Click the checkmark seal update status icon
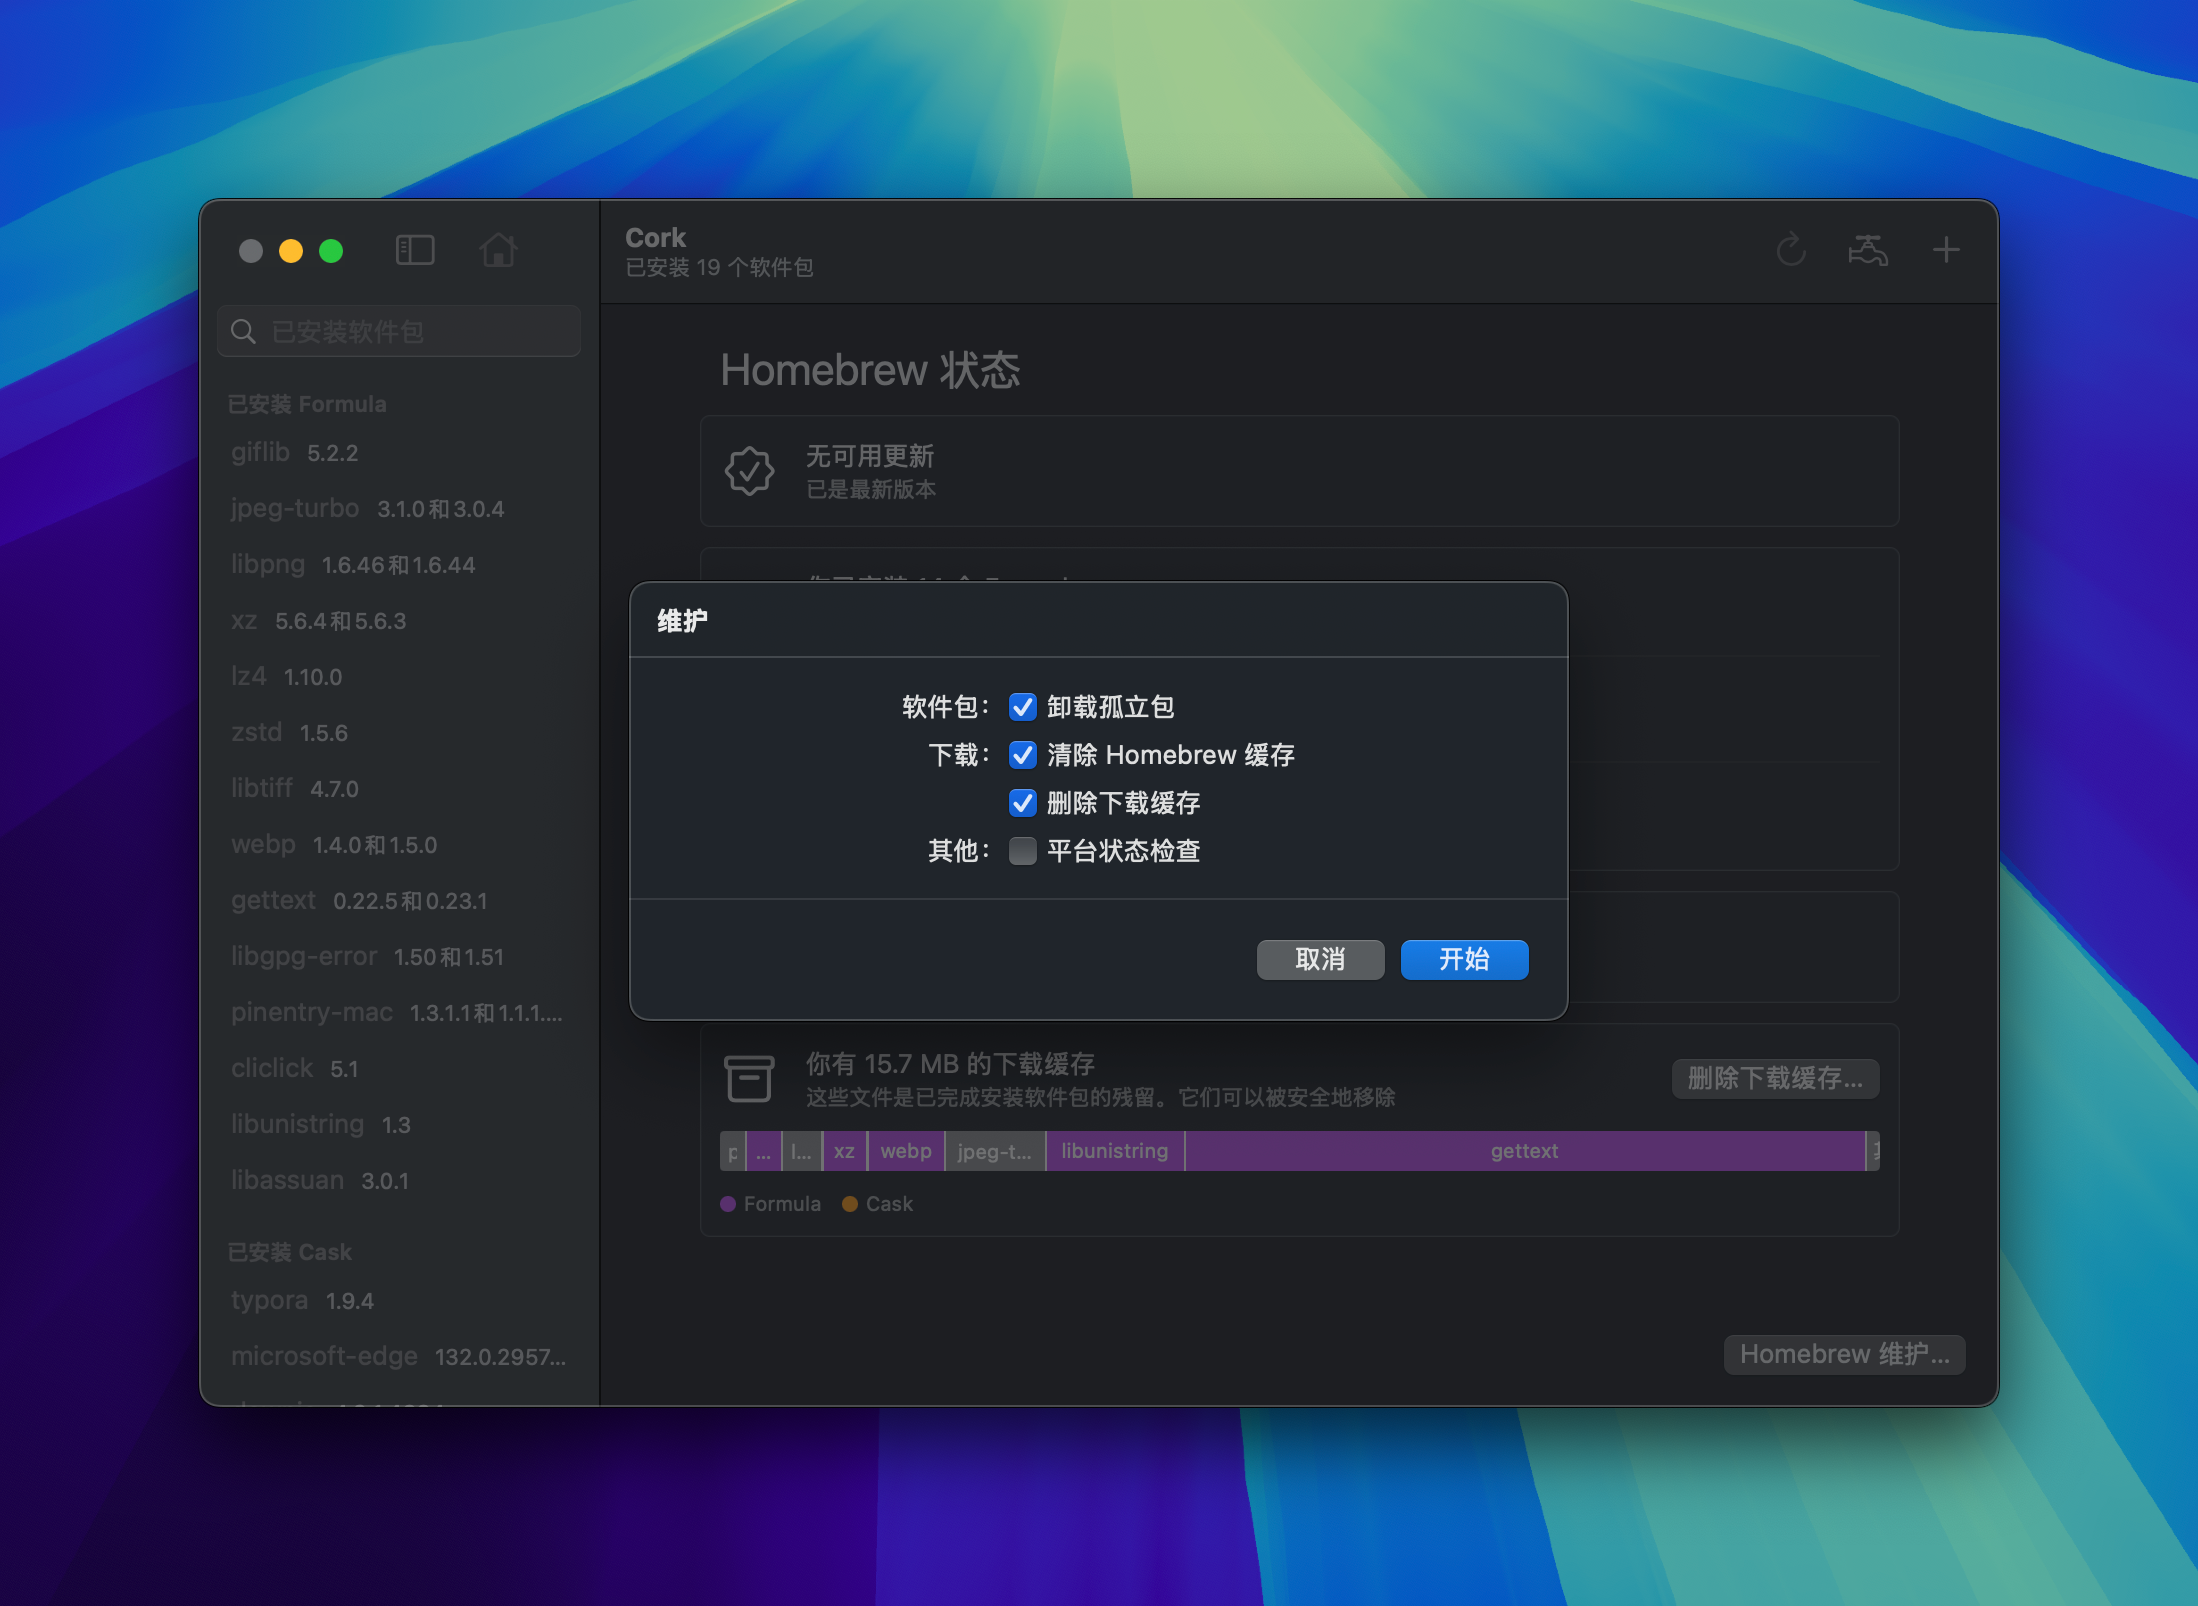 tap(749, 471)
